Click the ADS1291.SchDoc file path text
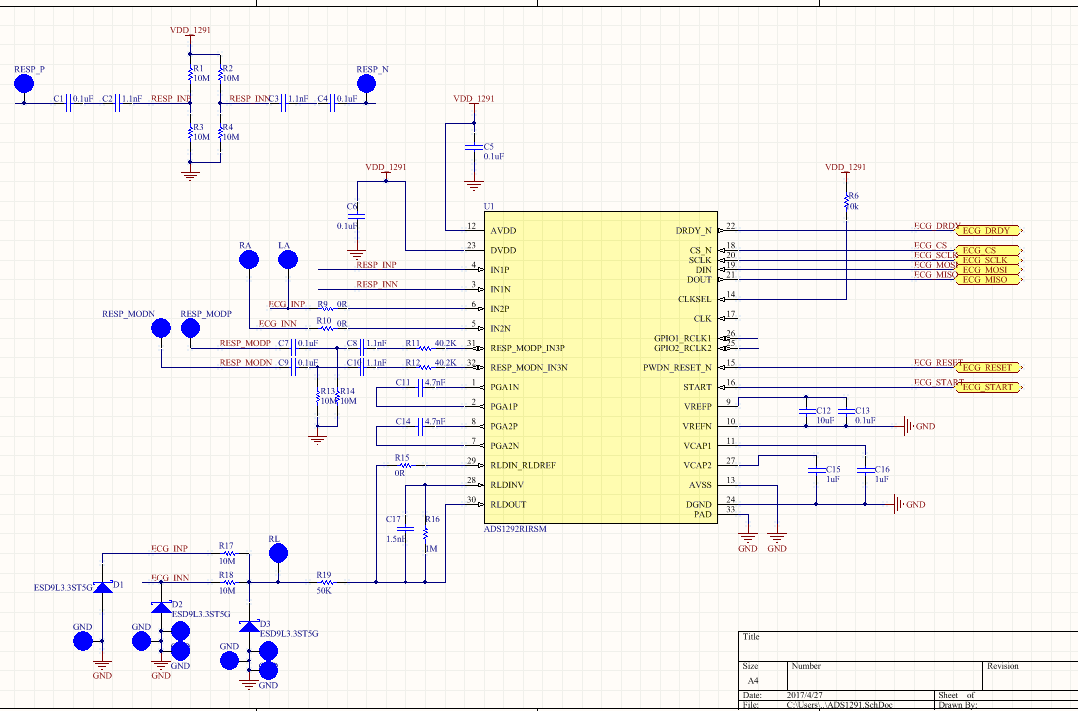The image size is (1078, 711). (840, 705)
